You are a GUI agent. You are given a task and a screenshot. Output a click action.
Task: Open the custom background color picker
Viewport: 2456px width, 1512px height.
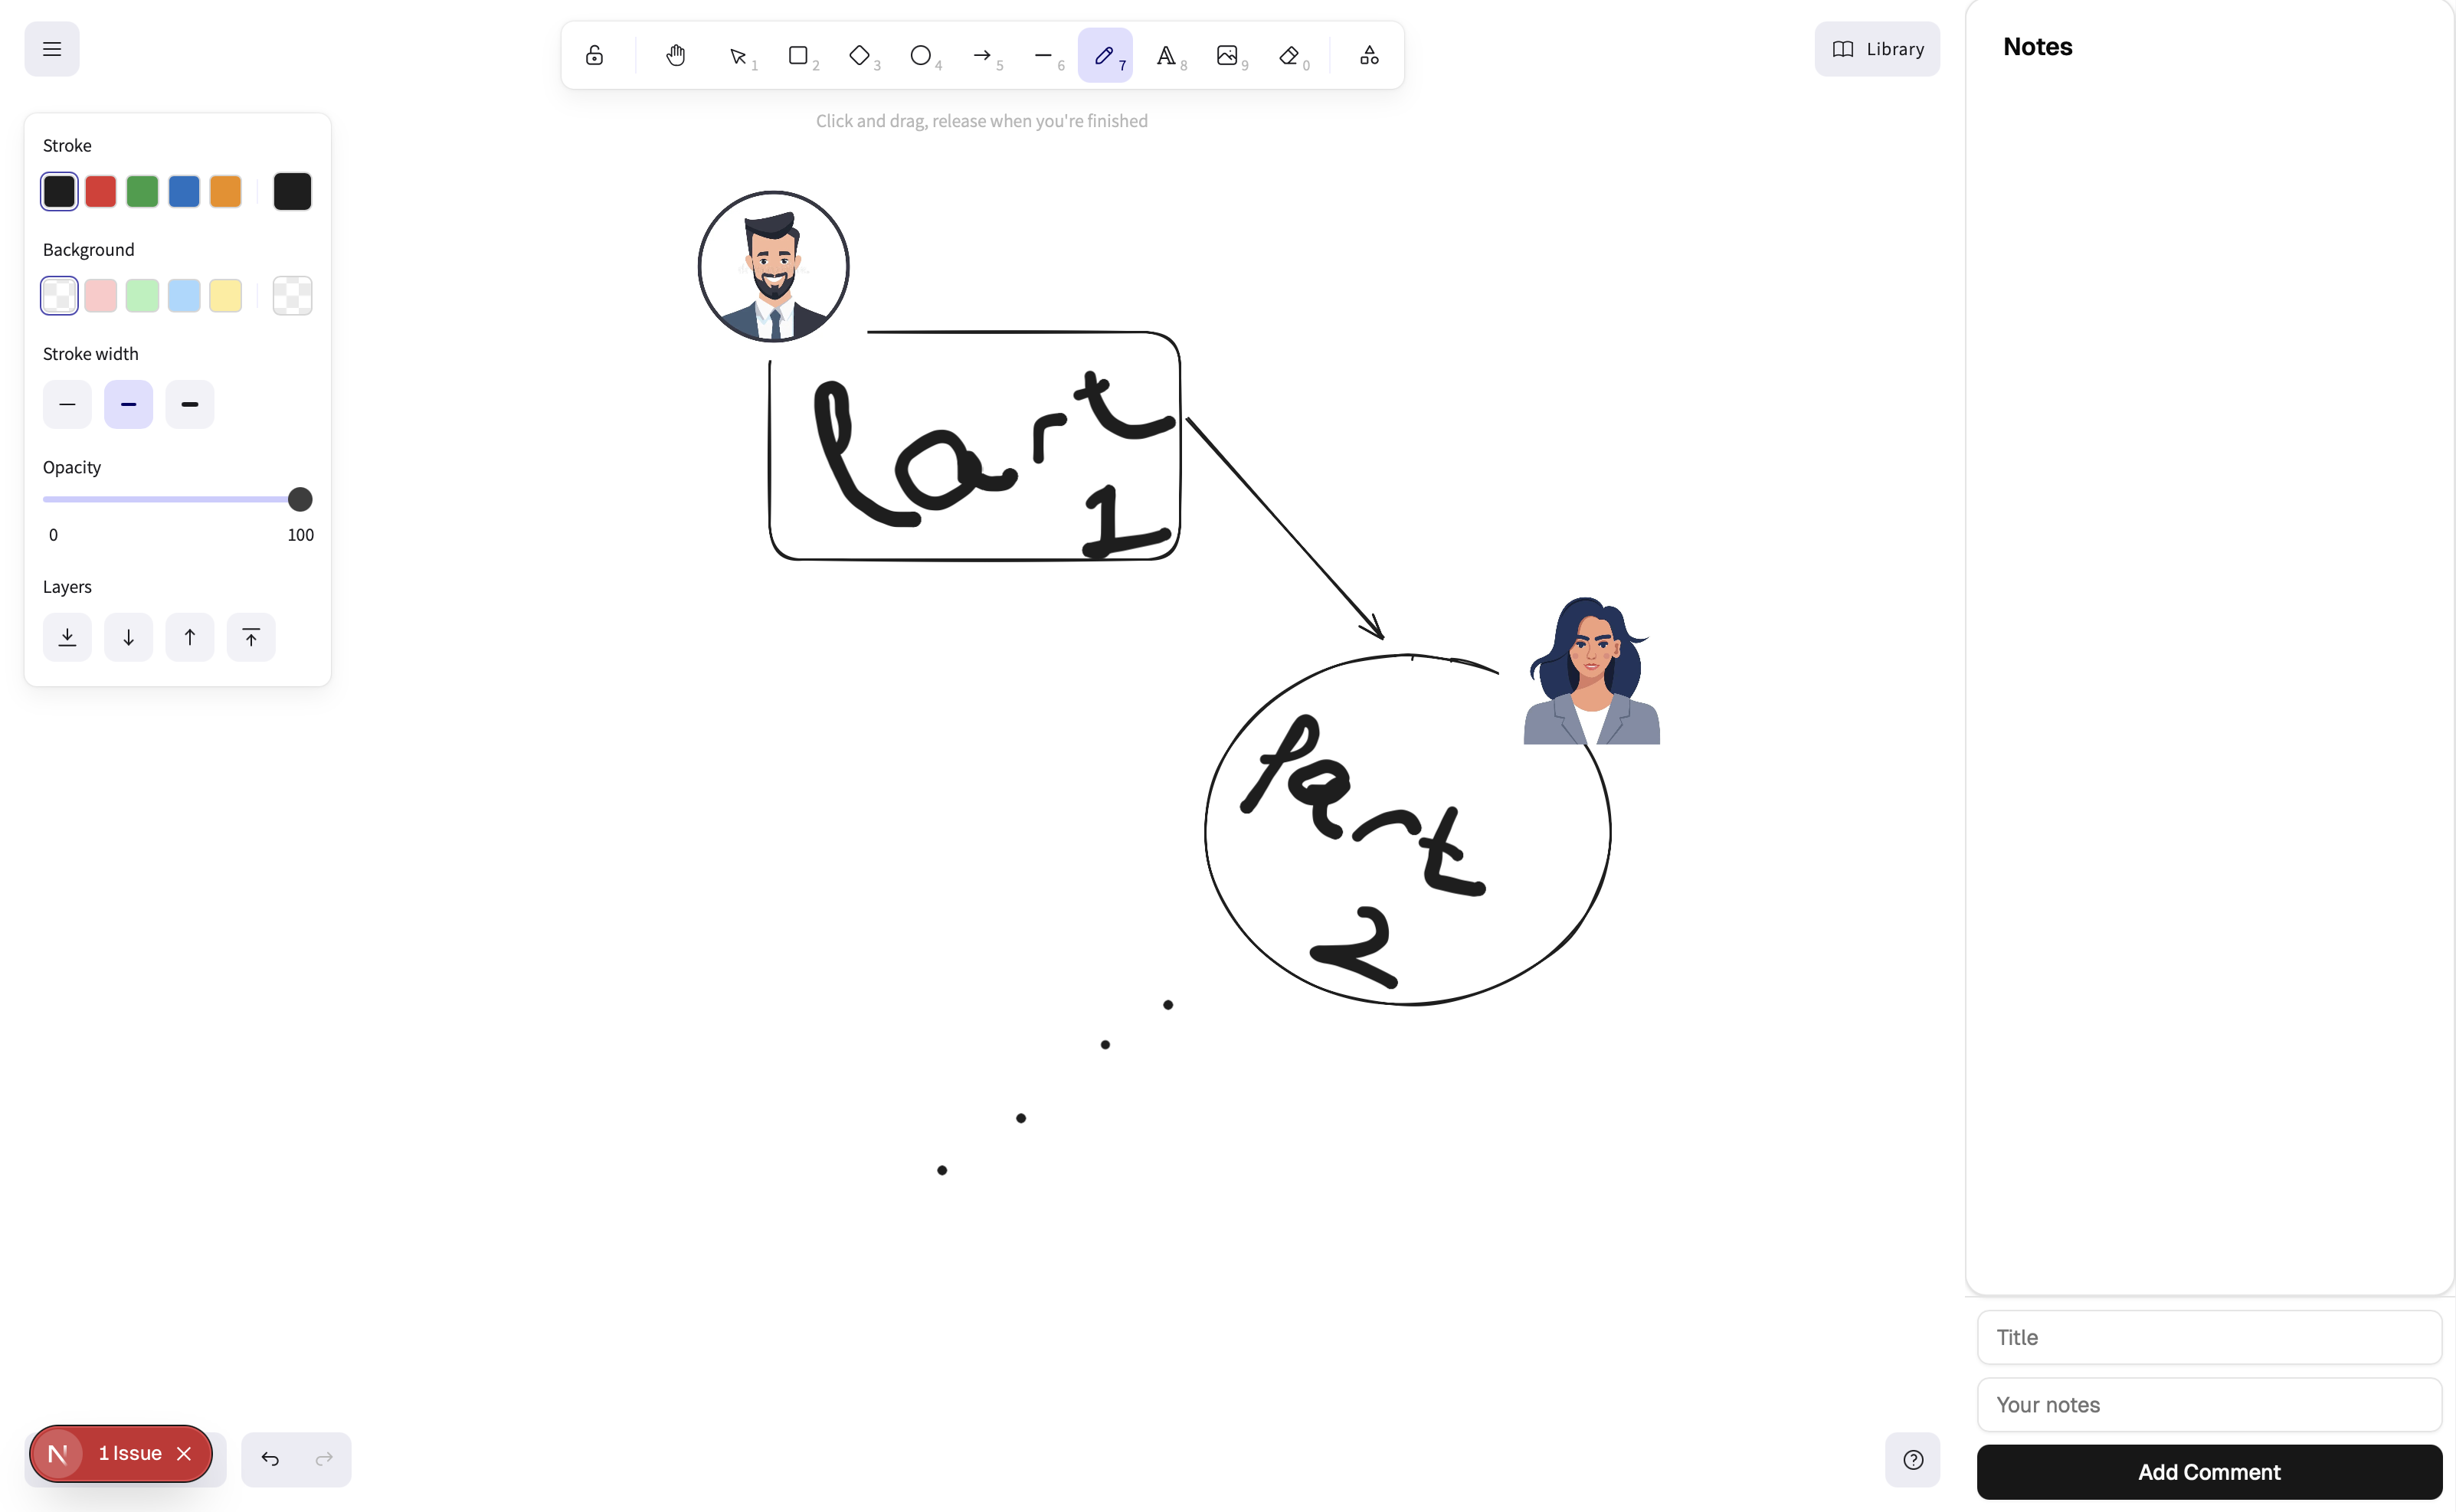pos(292,295)
